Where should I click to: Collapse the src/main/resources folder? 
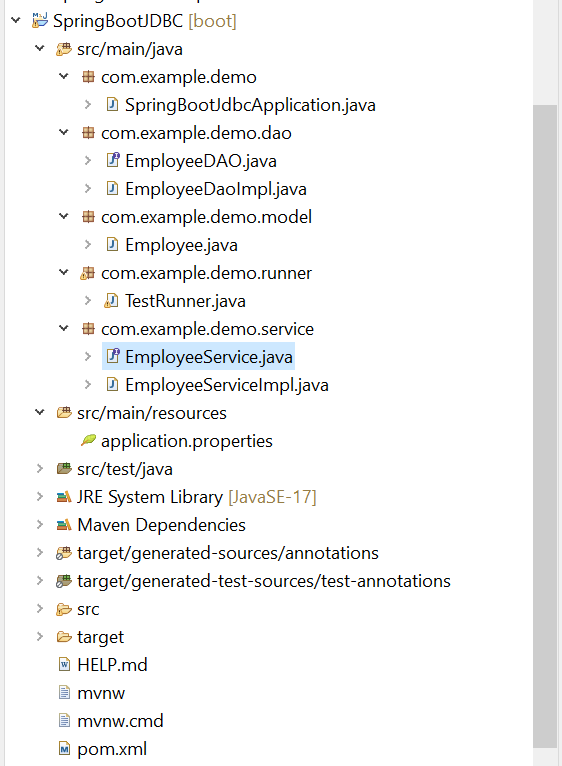pos(40,412)
